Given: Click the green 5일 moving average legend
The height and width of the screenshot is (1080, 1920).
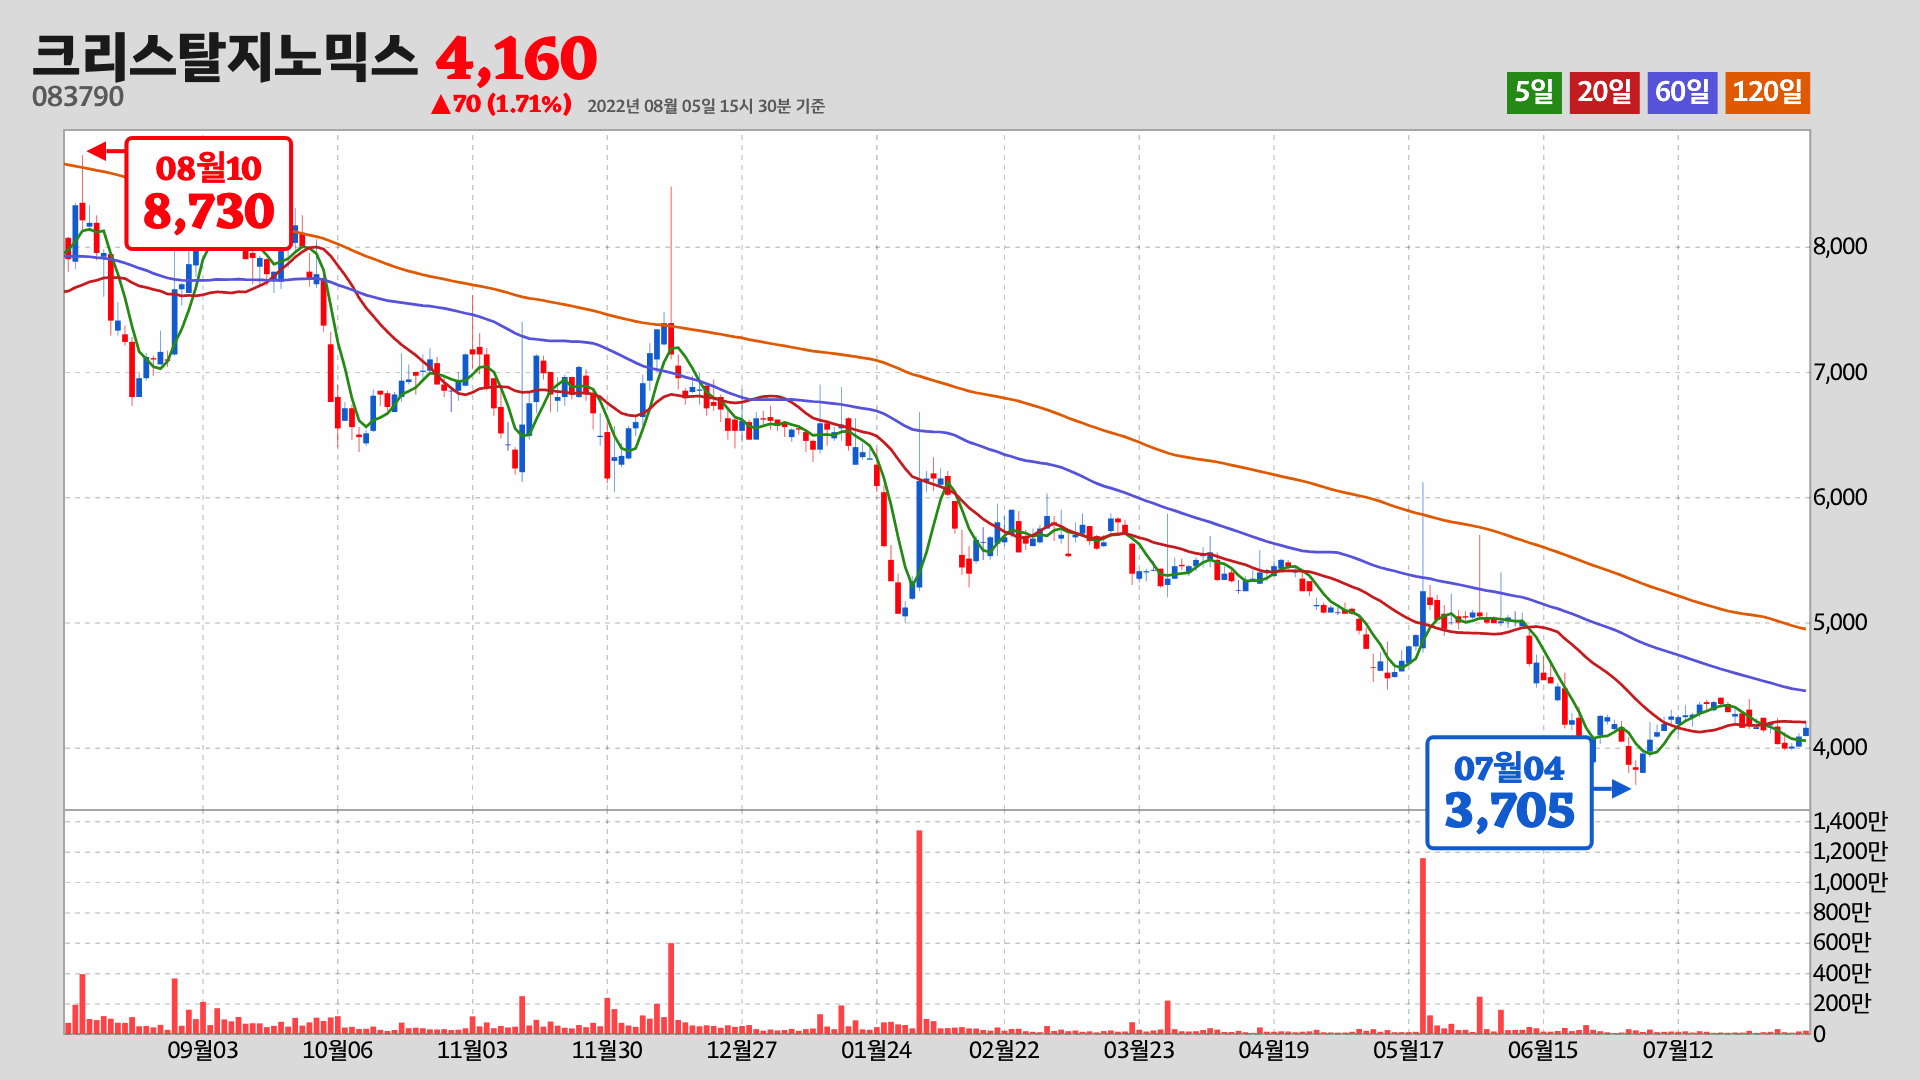Looking at the screenshot, I should tap(1534, 92).
